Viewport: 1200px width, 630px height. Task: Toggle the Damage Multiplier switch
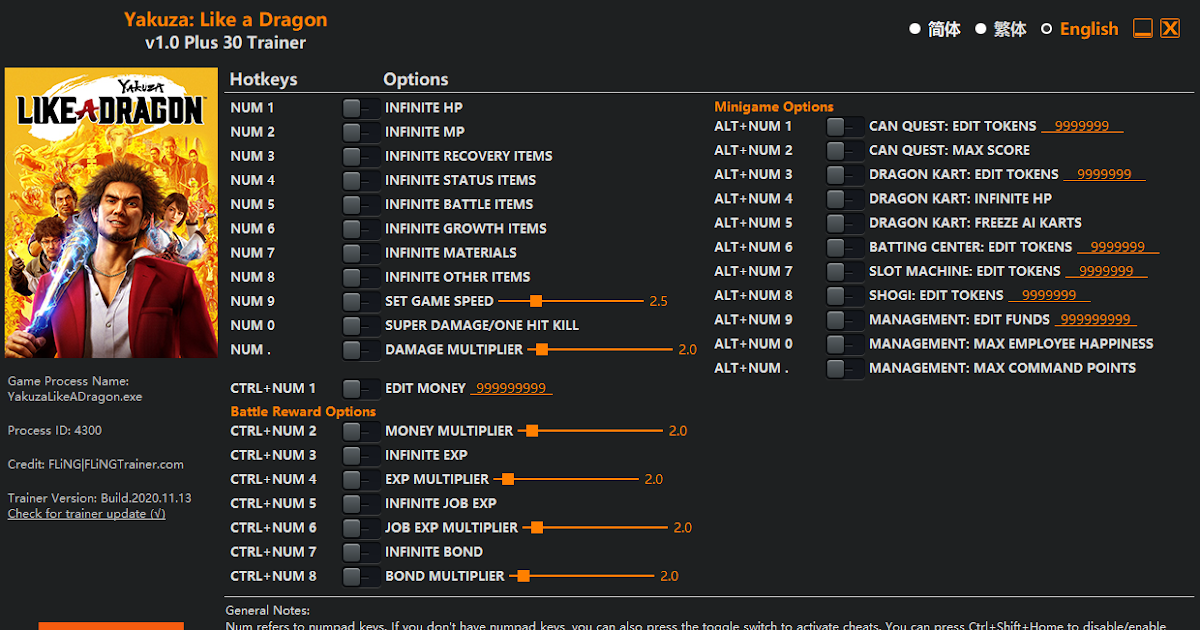(x=361, y=349)
